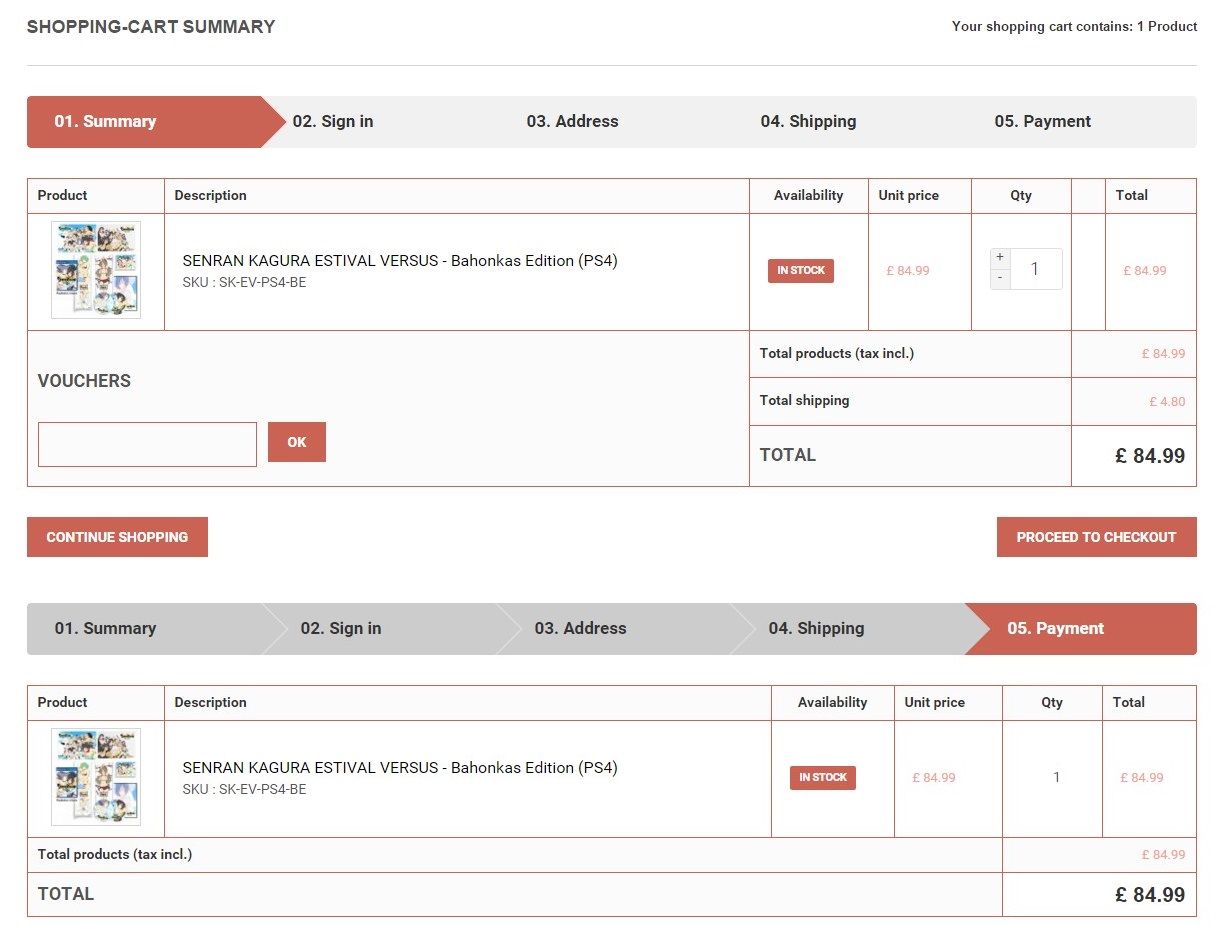Click 'Total products (tax incl.)' in upper table
Screen dimensions: 1217x925
[837, 354]
